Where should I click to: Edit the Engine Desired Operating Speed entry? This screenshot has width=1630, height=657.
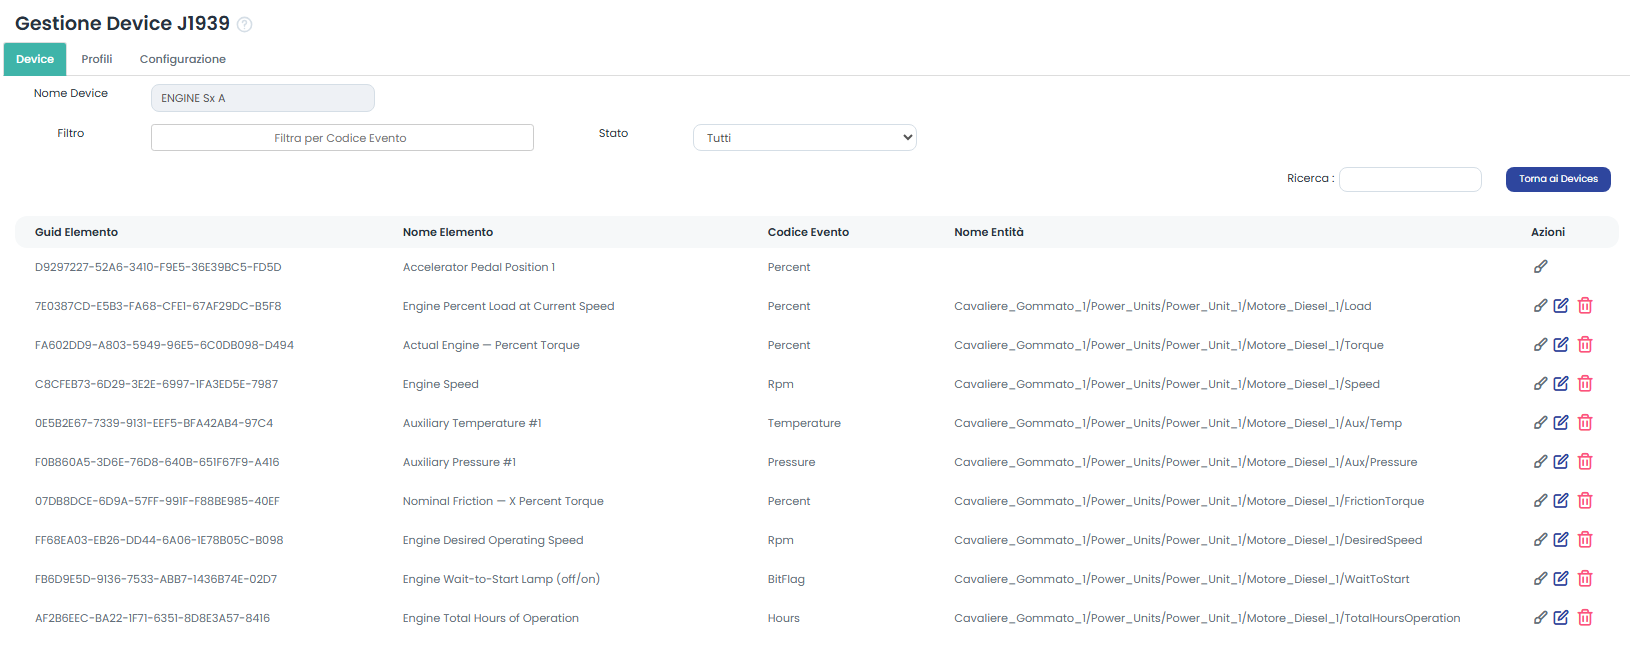[1561, 540]
